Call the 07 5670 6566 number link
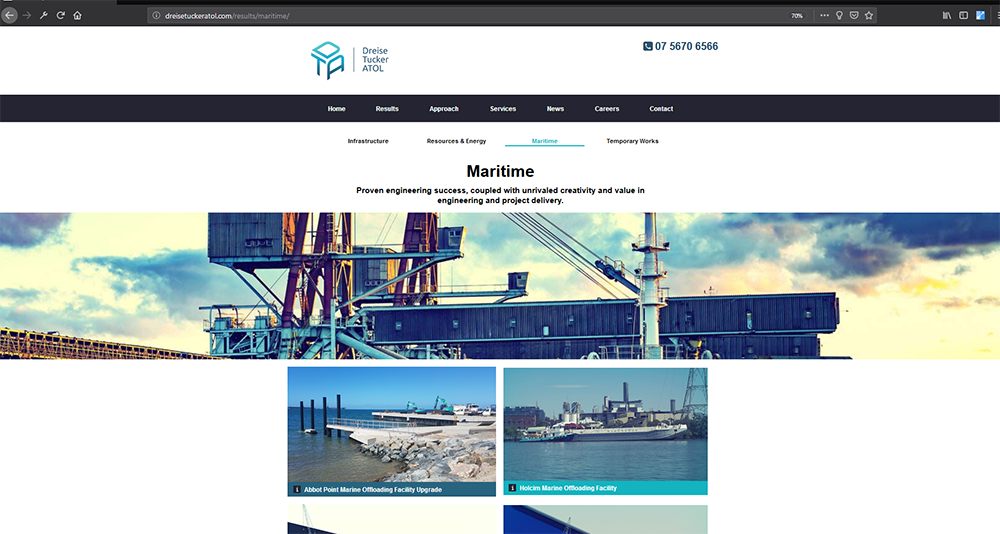Viewport: 1000px width, 534px height. point(686,46)
